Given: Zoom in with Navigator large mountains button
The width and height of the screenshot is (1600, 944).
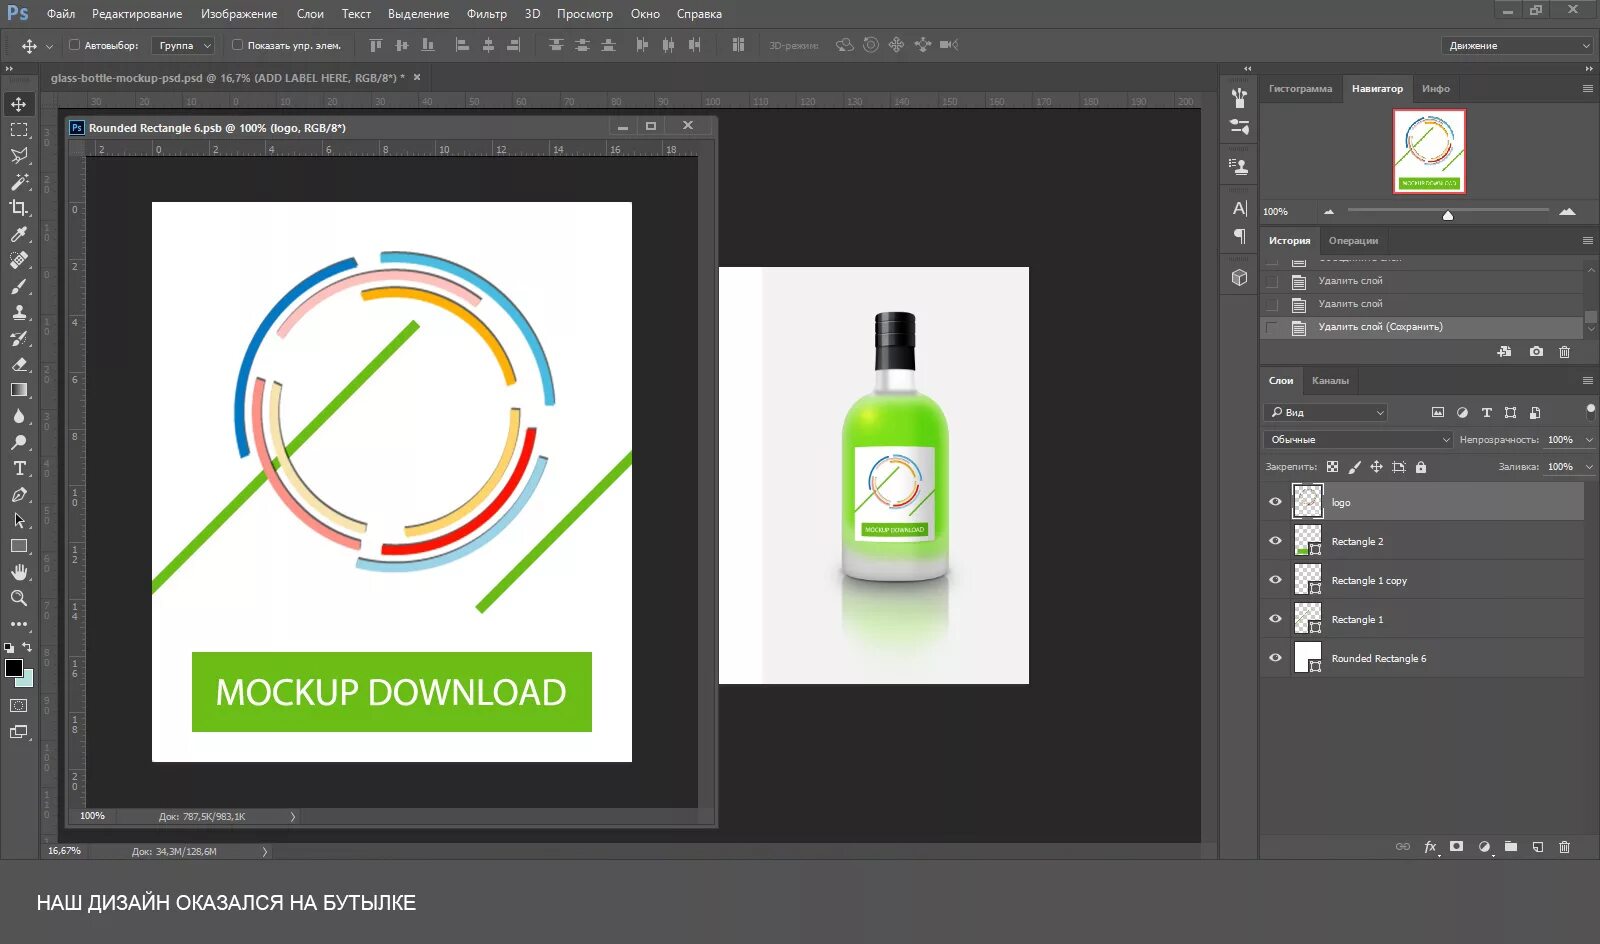Looking at the screenshot, I should click(1567, 211).
